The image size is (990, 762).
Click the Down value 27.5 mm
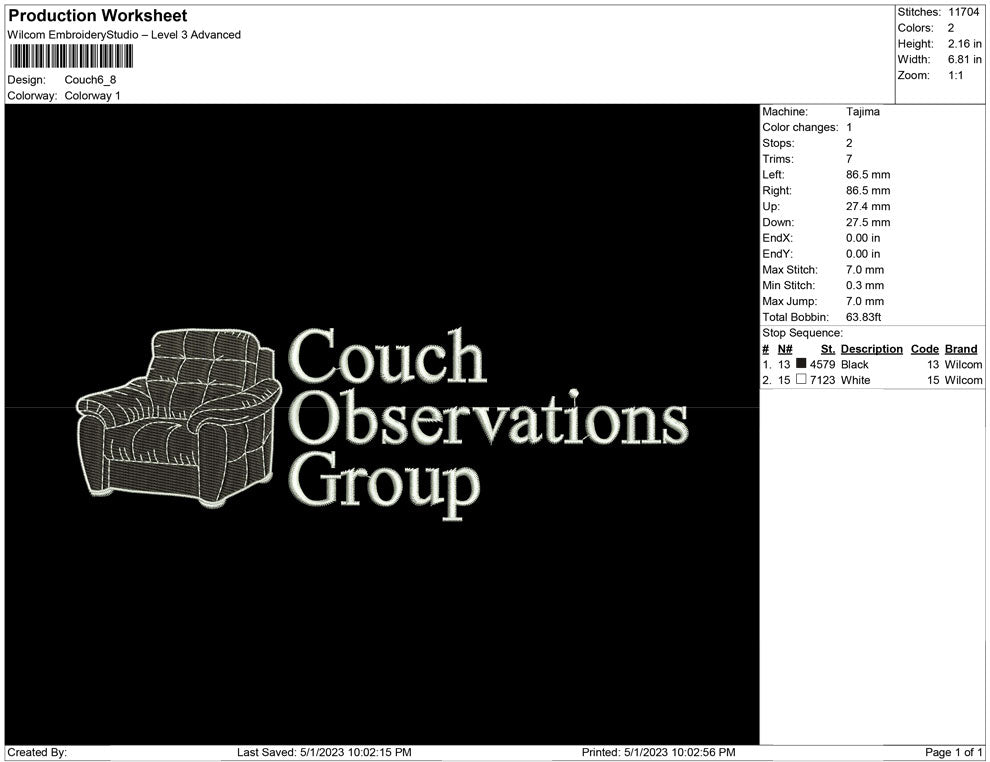(x=868, y=222)
